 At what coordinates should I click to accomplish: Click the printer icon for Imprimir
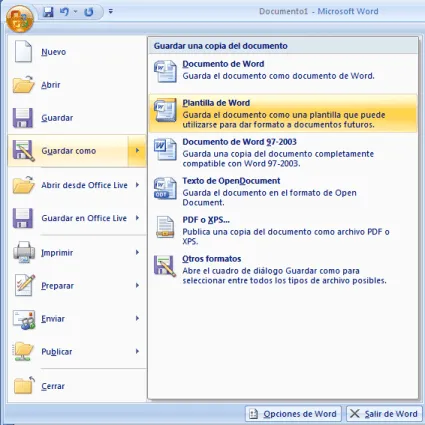click(24, 252)
